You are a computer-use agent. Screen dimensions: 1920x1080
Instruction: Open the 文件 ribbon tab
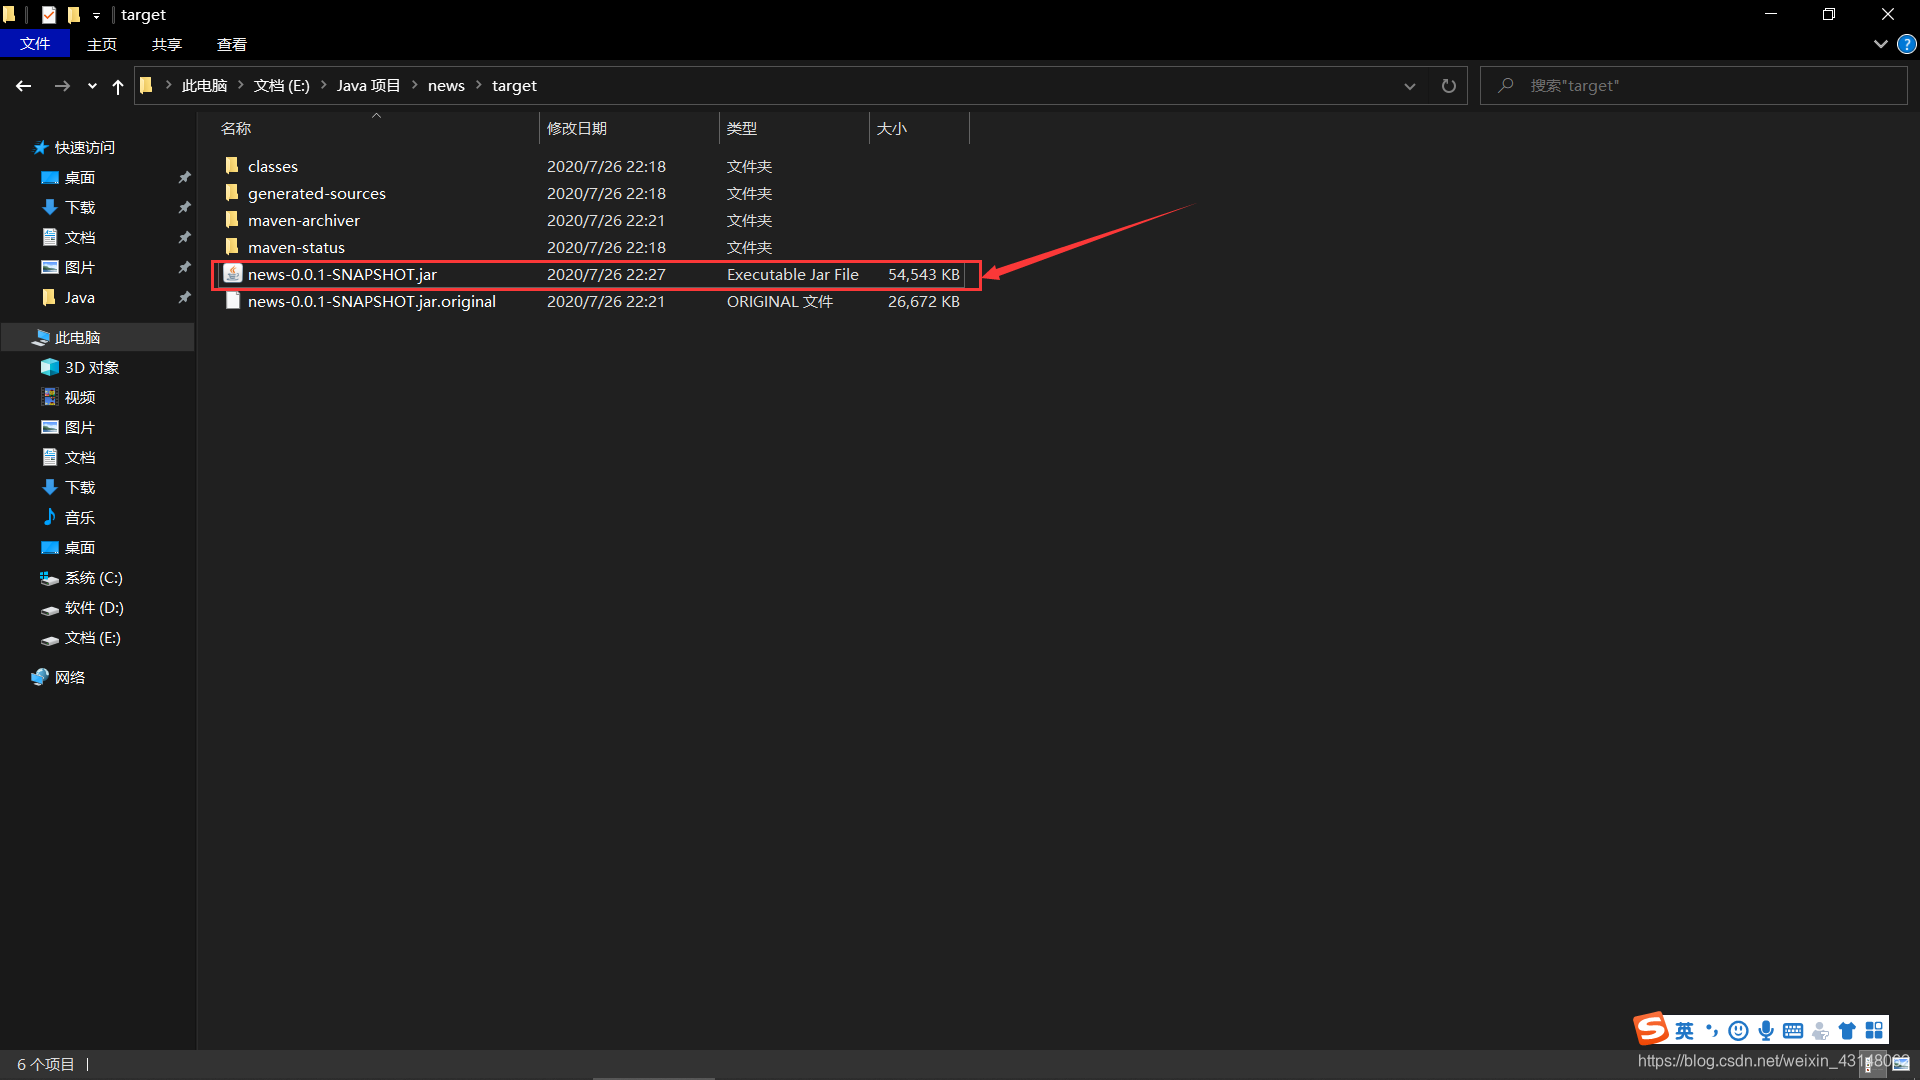pyautogui.click(x=35, y=44)
